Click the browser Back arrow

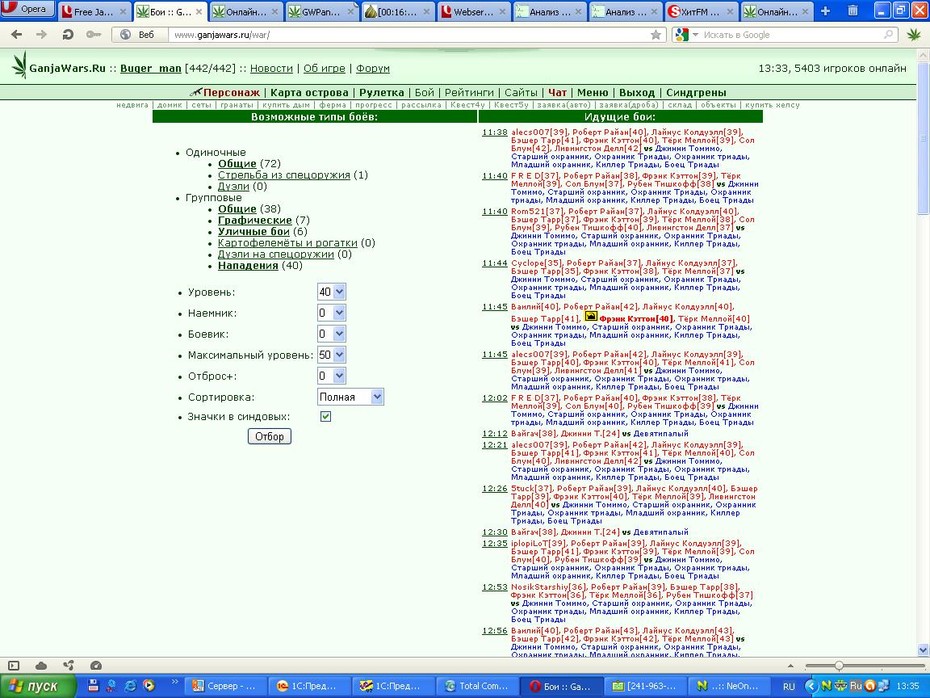tap(17, 34)
